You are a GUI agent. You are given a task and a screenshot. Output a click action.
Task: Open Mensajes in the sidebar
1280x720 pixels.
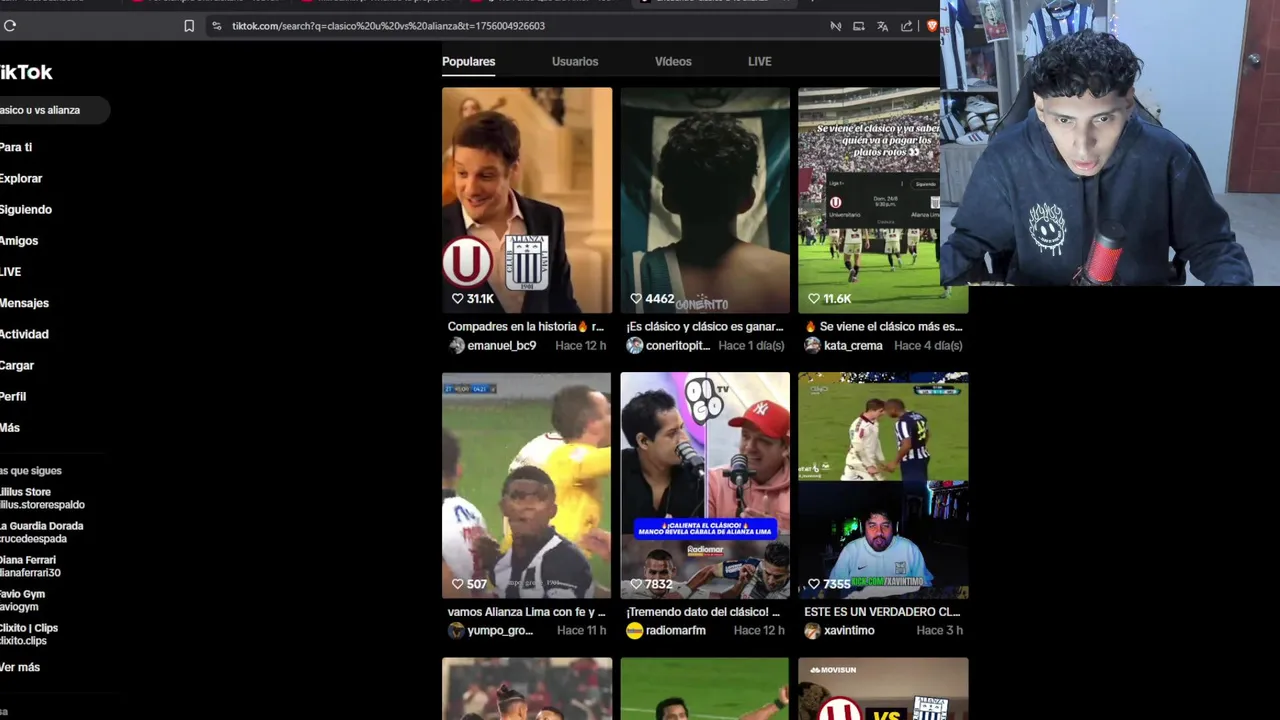(x=24, y=303)
